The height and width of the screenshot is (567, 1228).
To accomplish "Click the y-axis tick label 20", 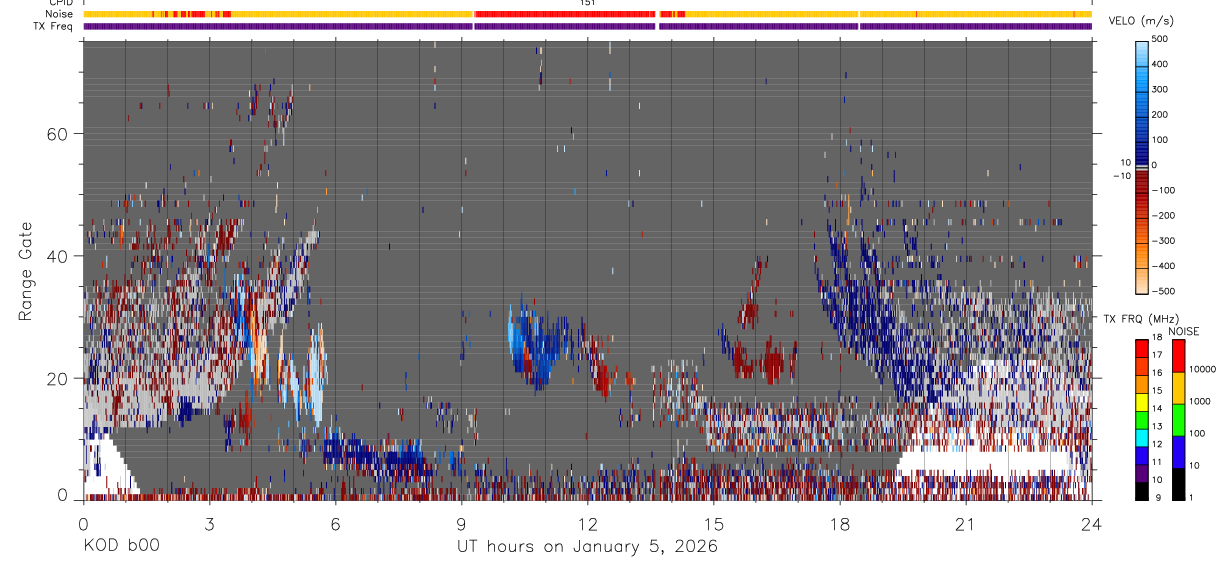I will (56, 378).
